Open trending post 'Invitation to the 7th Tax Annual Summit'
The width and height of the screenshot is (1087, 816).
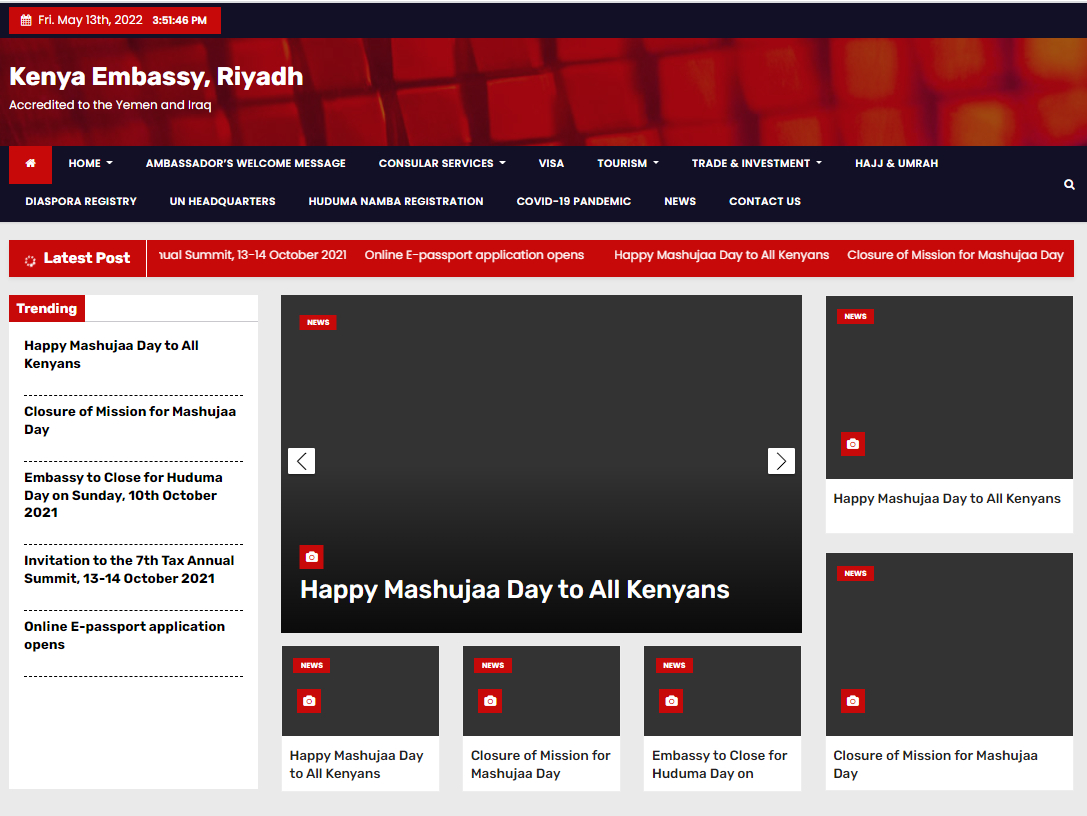coord(129,569)
